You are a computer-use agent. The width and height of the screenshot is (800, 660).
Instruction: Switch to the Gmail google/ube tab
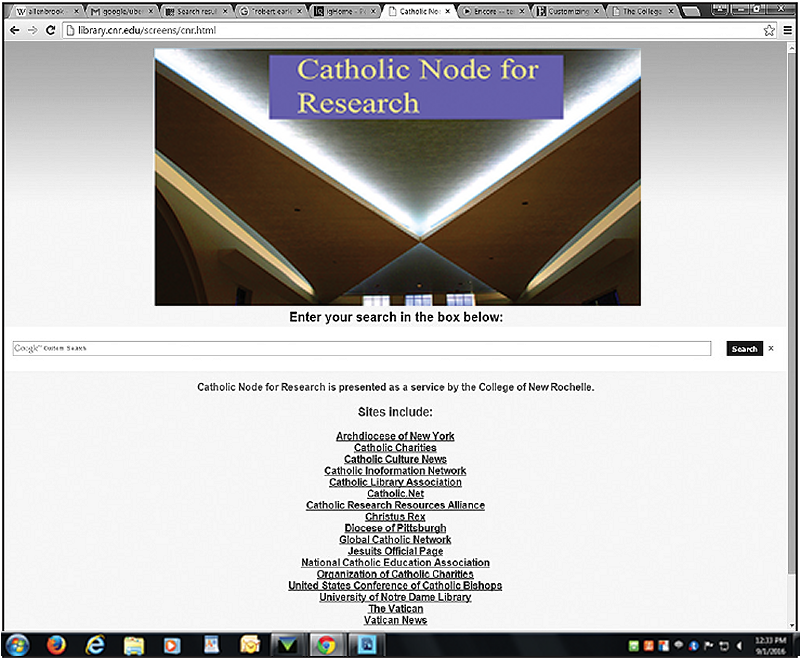point(122,11)
